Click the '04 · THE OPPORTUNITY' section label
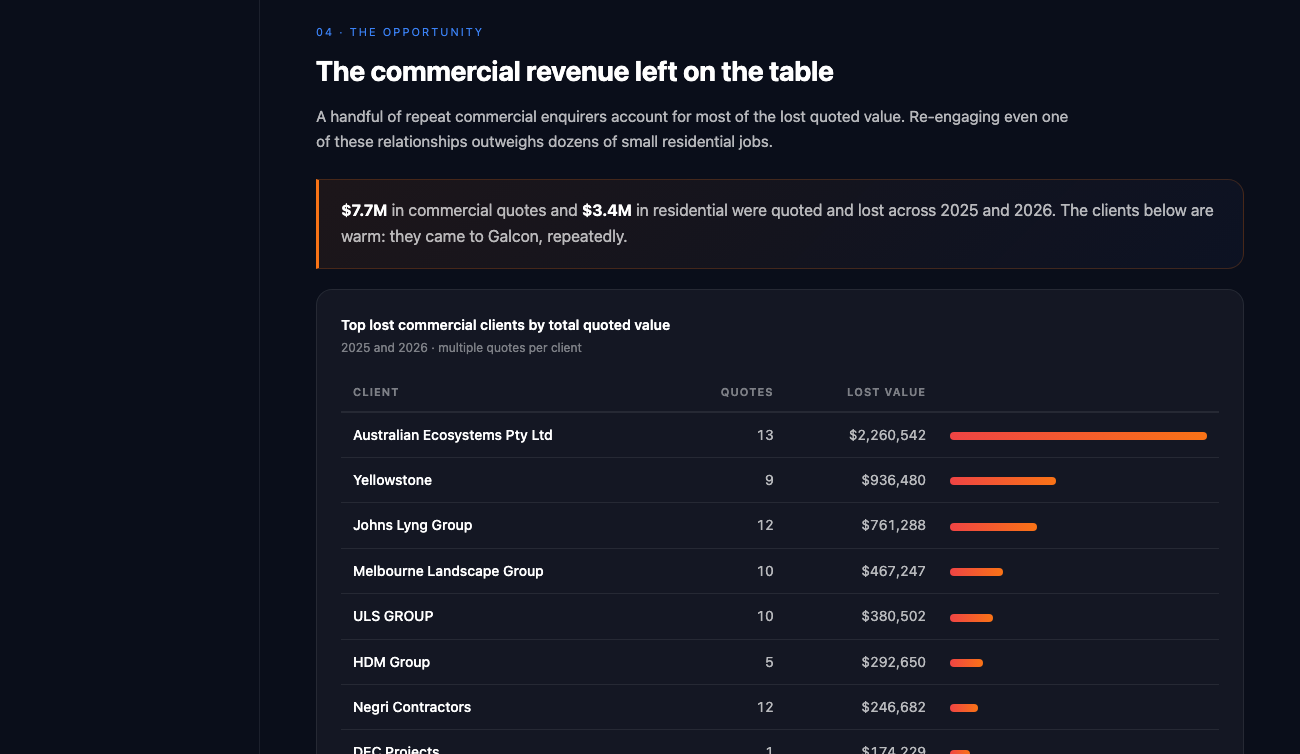 coord(399,32)
